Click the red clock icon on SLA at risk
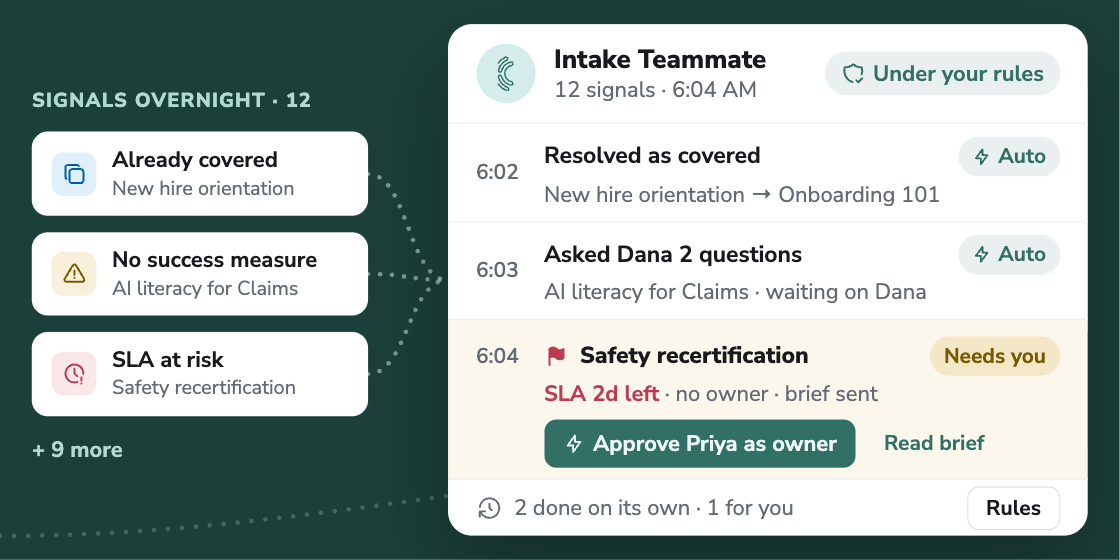This screenshot has height=560, width=1120. (74, 374)
